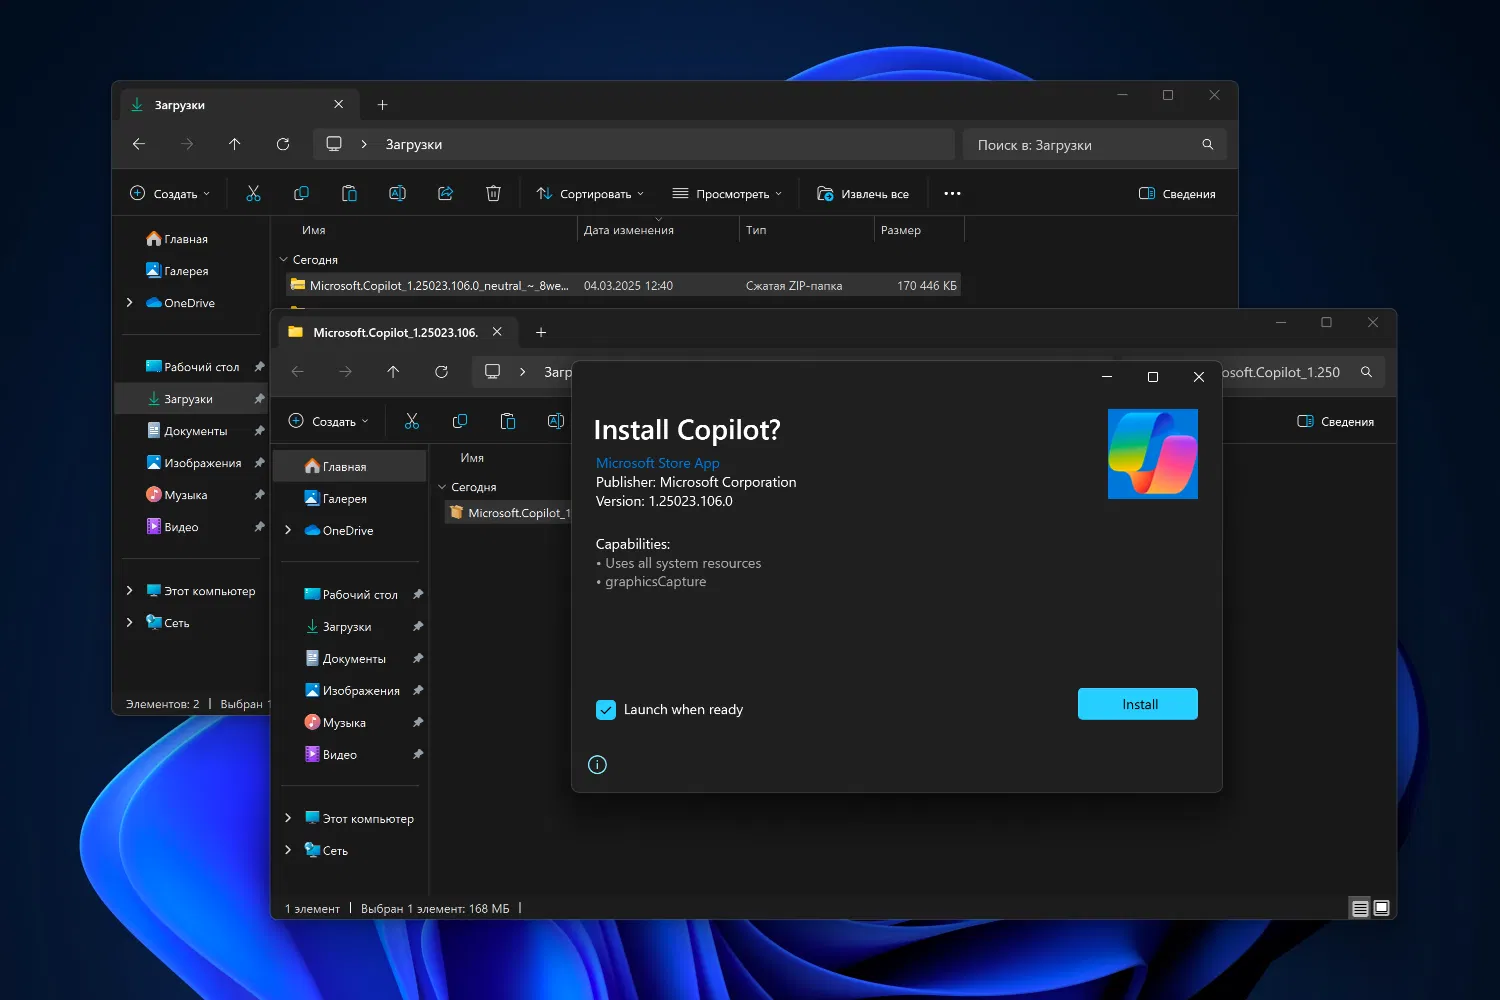
Task: Open the three-dot overflow menu in Загрузки window
Action: tap(952, 194)
